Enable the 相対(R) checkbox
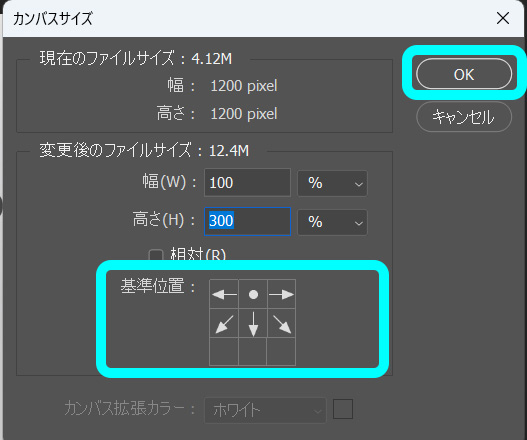Image resolution: width=527 pixels, height=440 pixels. click(x=156, y=255)
